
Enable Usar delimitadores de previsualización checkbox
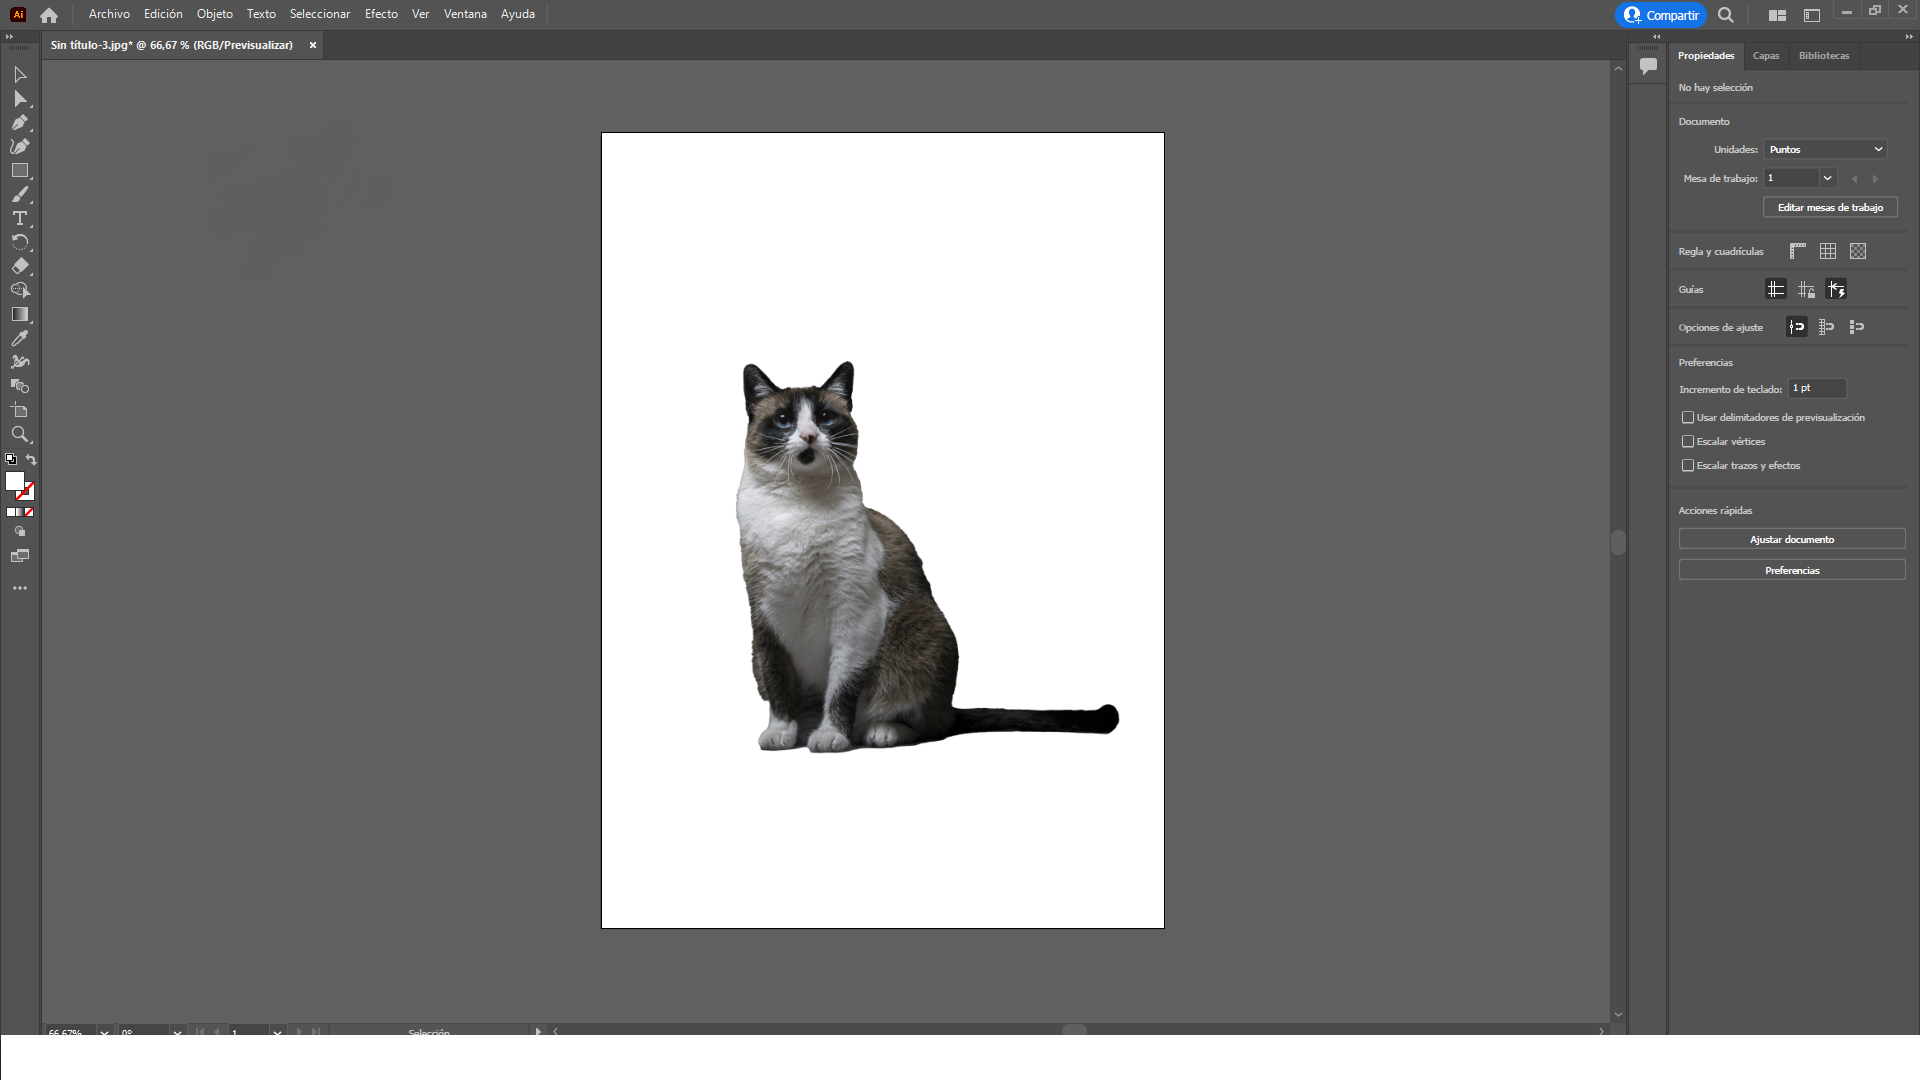click(1688, 417)
